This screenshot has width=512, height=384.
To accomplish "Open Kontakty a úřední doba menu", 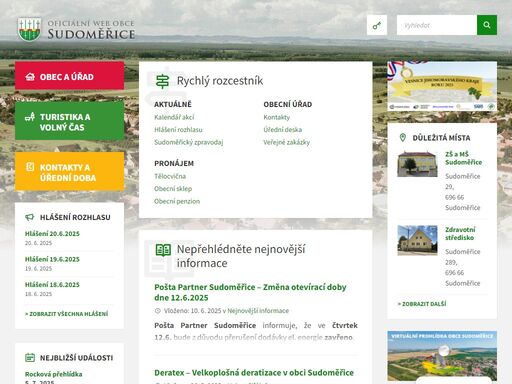I will point(69,171).
